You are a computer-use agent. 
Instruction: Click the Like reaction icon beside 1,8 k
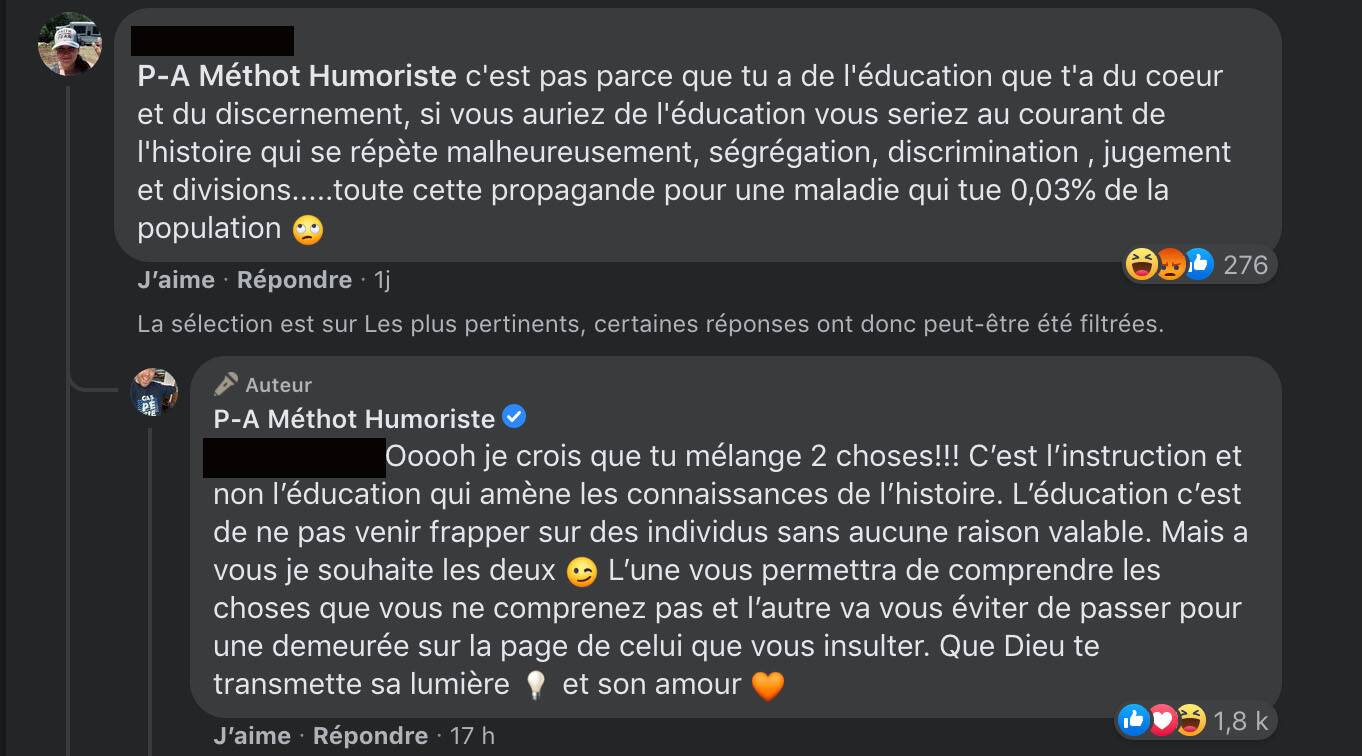click(x=1133, y=719)
